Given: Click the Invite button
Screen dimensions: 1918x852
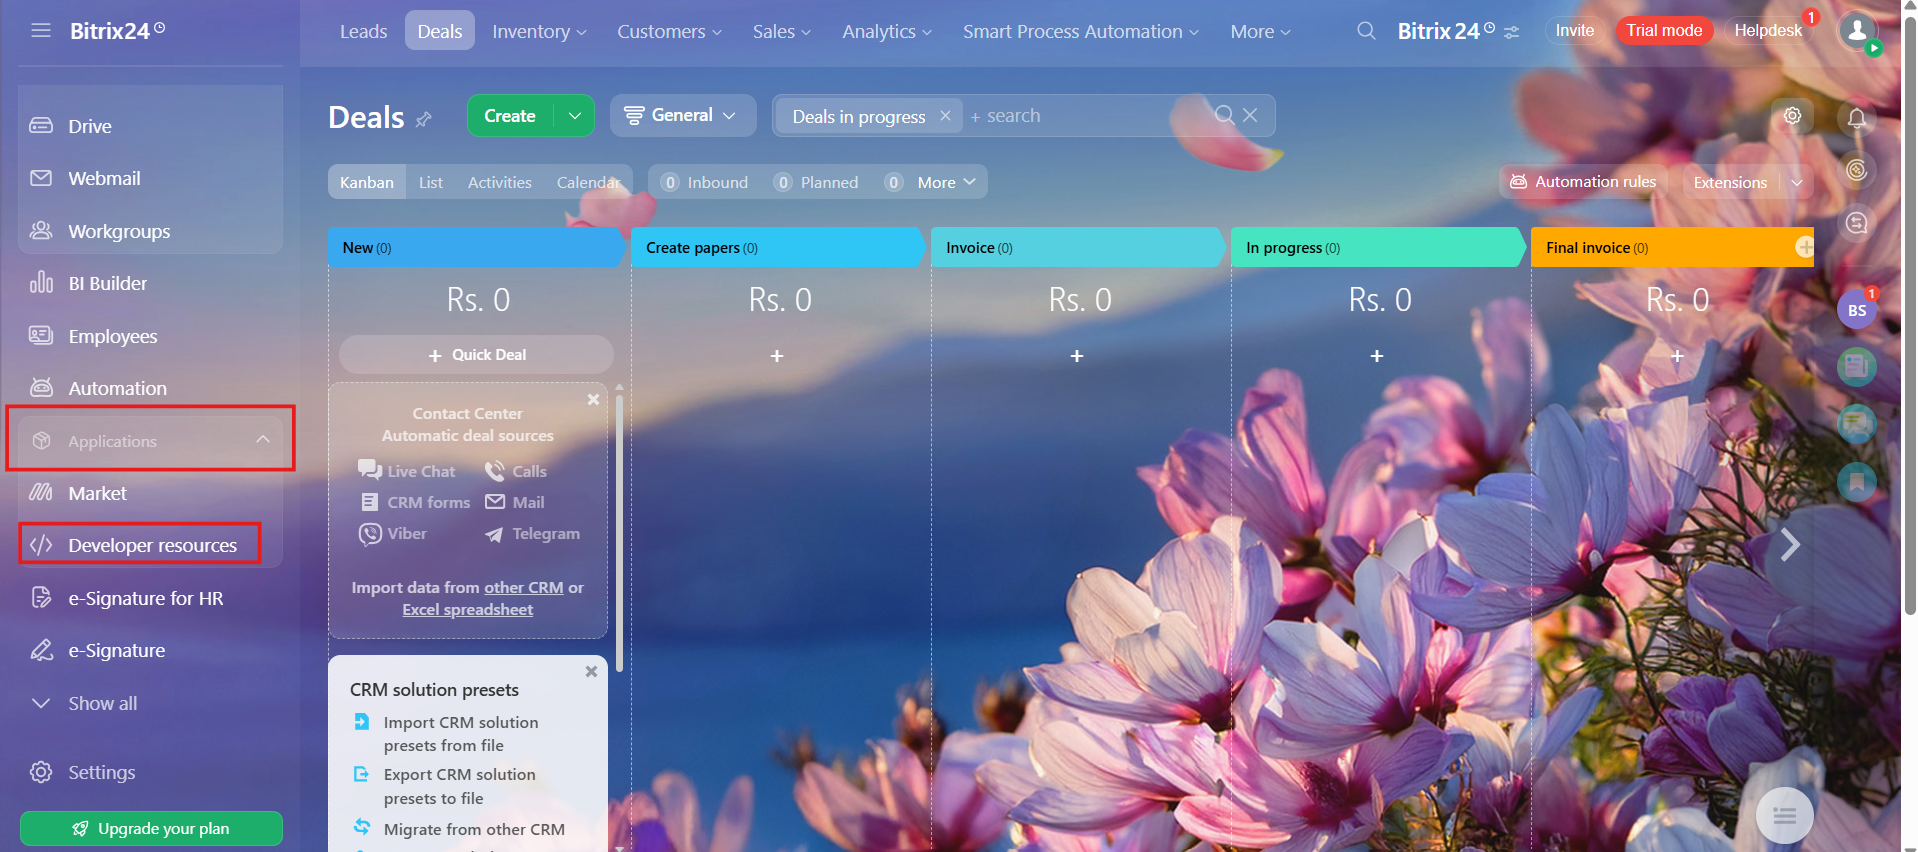Looking at the screenshot, I should tap(1575, 31).
